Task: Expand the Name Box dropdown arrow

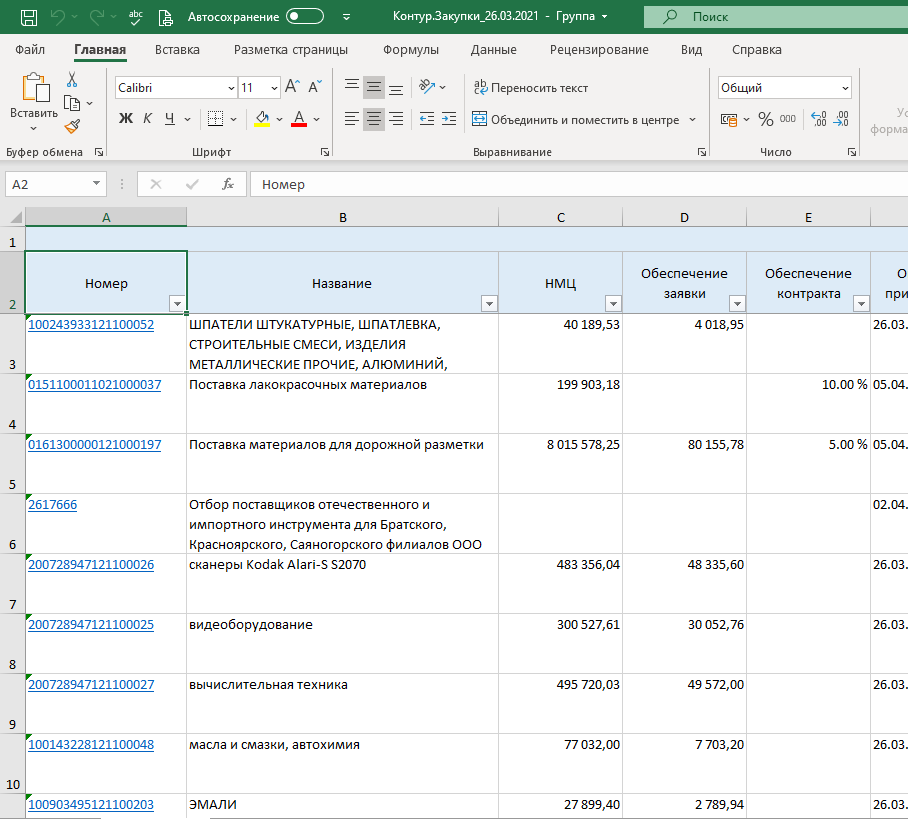Action: point(96,184)
